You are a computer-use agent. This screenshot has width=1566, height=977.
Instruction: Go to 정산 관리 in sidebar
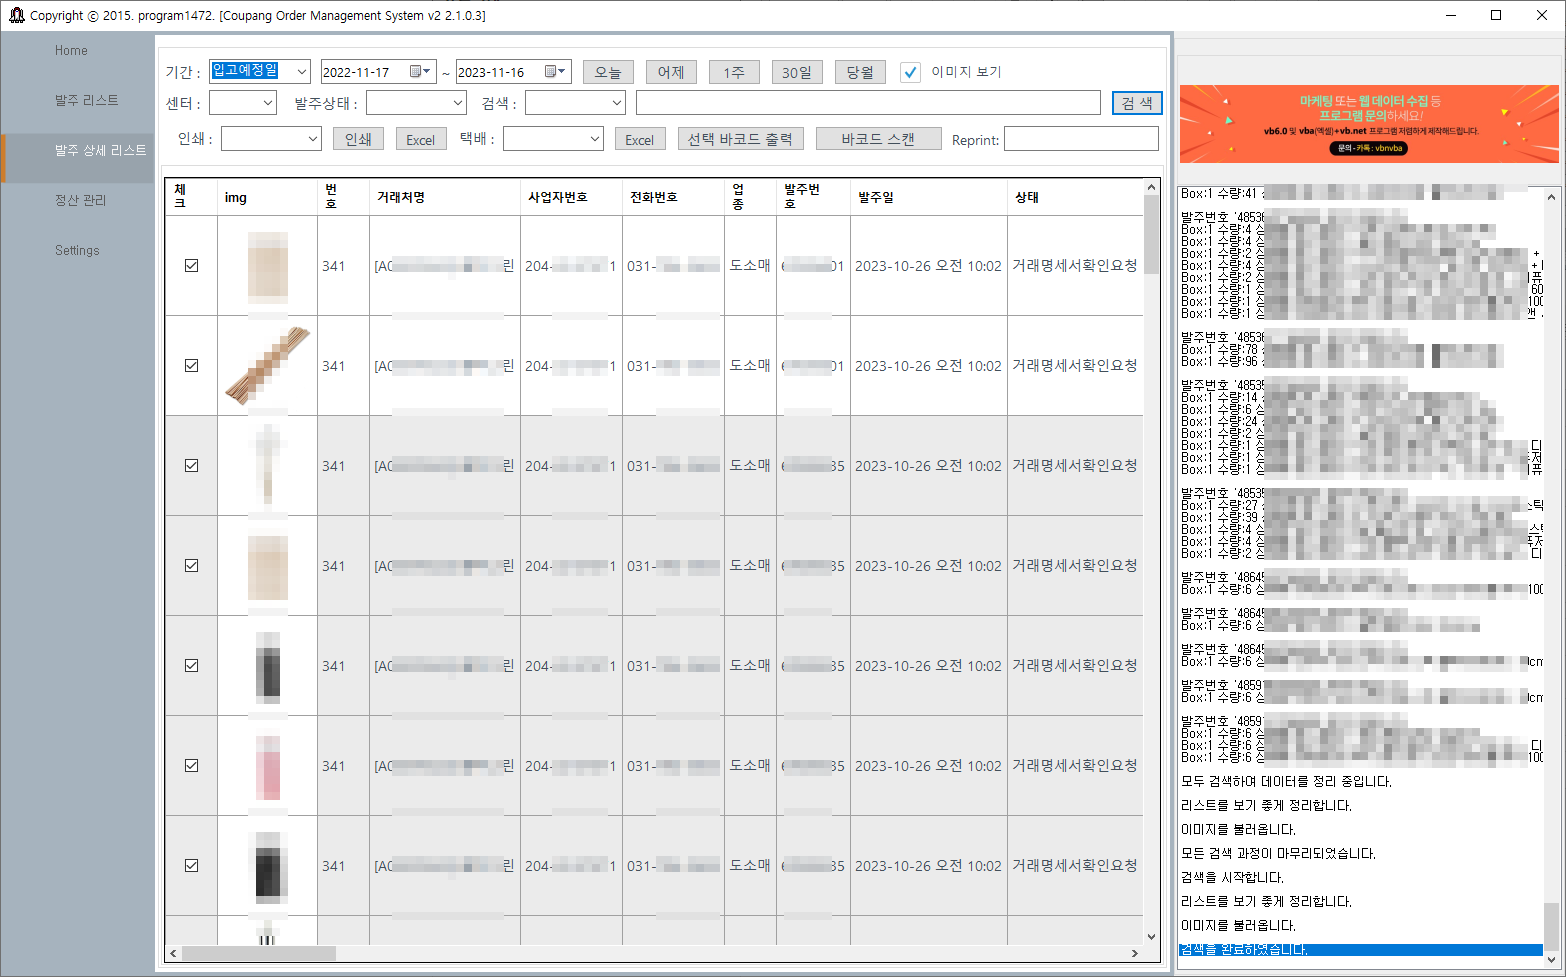(80, 200)
